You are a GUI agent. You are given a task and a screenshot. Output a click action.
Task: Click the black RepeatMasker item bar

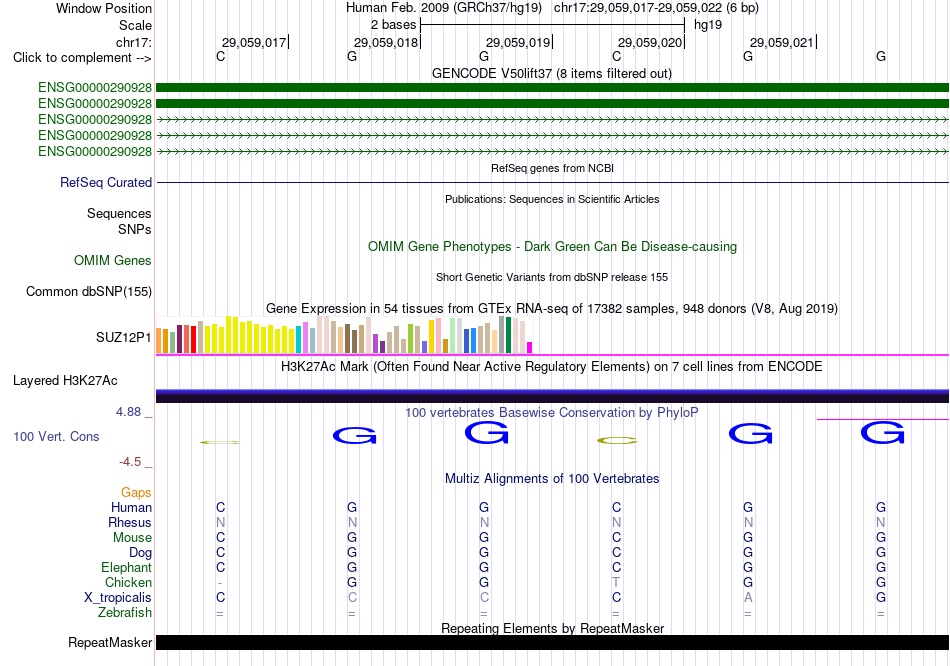pyautogui.click(x=552, y=642)
